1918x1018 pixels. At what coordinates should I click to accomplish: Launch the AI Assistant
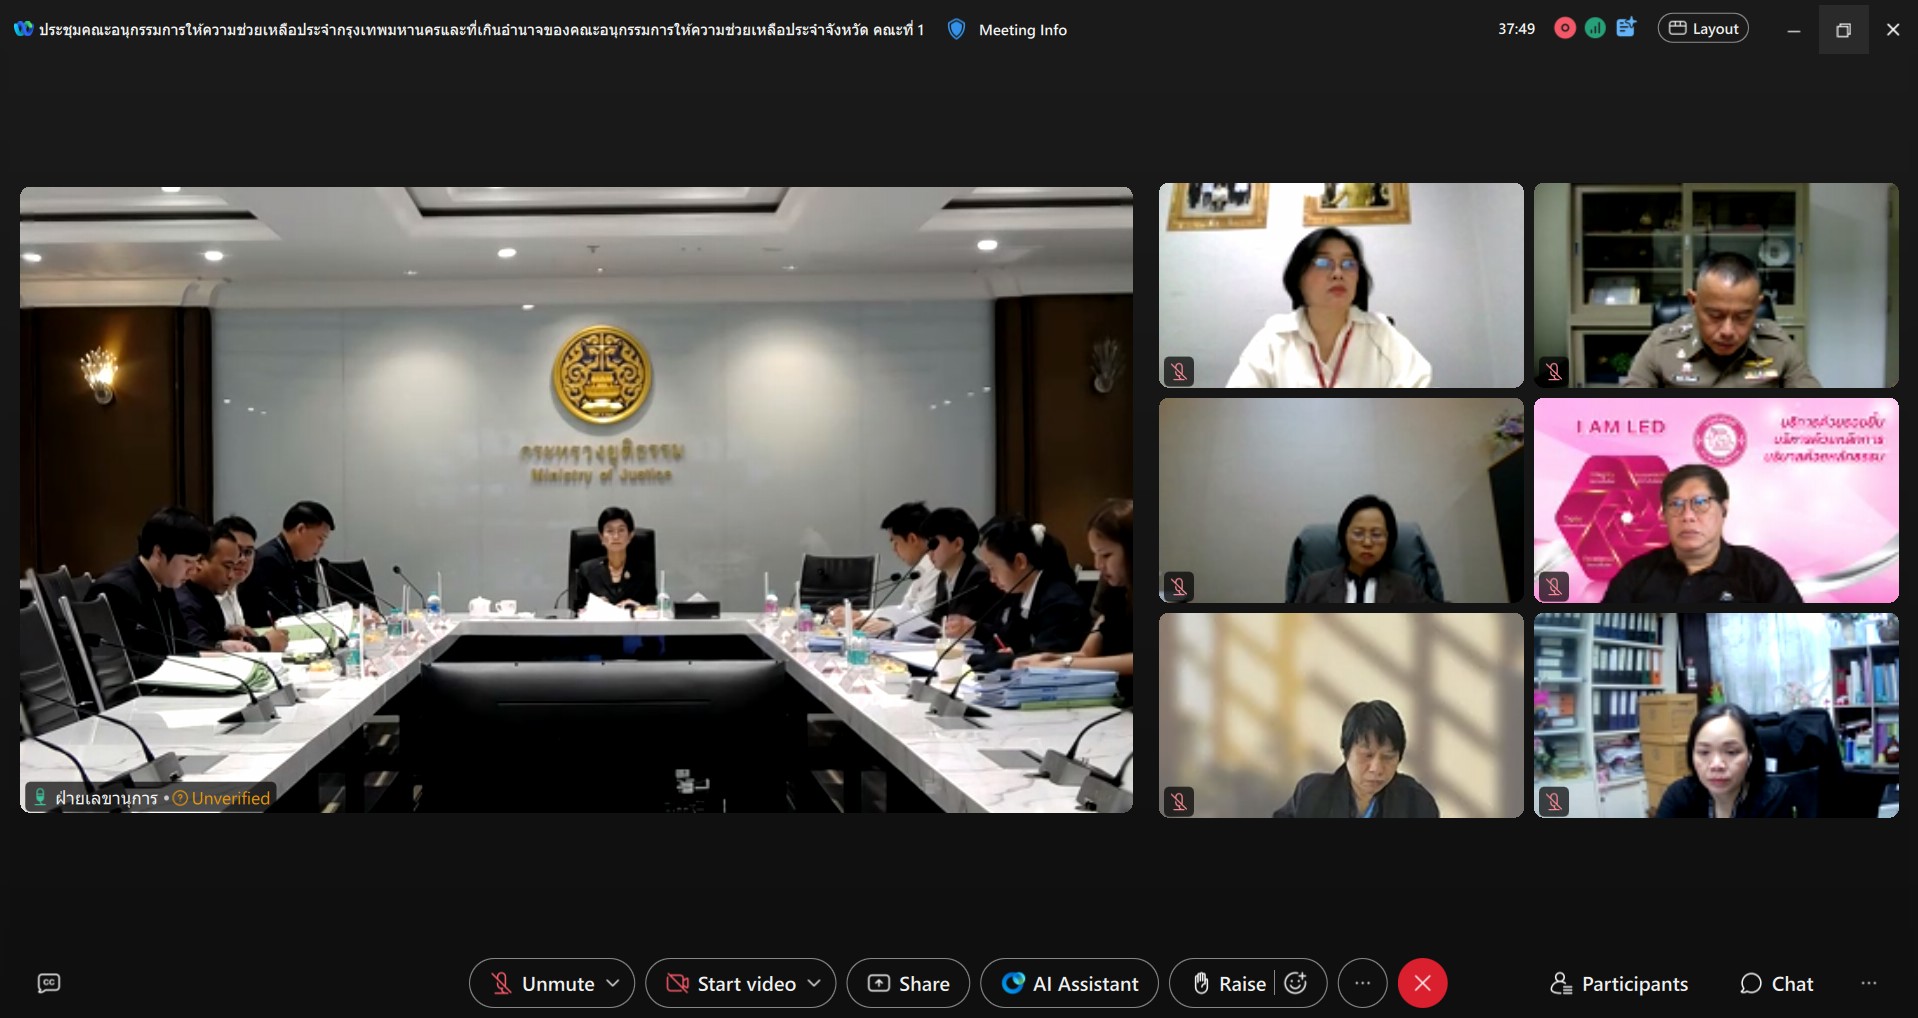[x=1069, y=983]
